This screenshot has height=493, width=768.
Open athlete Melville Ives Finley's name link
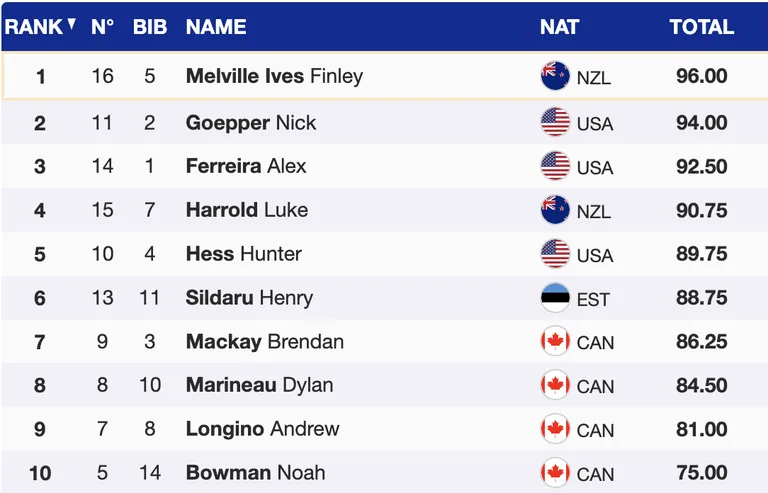coord(274,76)
